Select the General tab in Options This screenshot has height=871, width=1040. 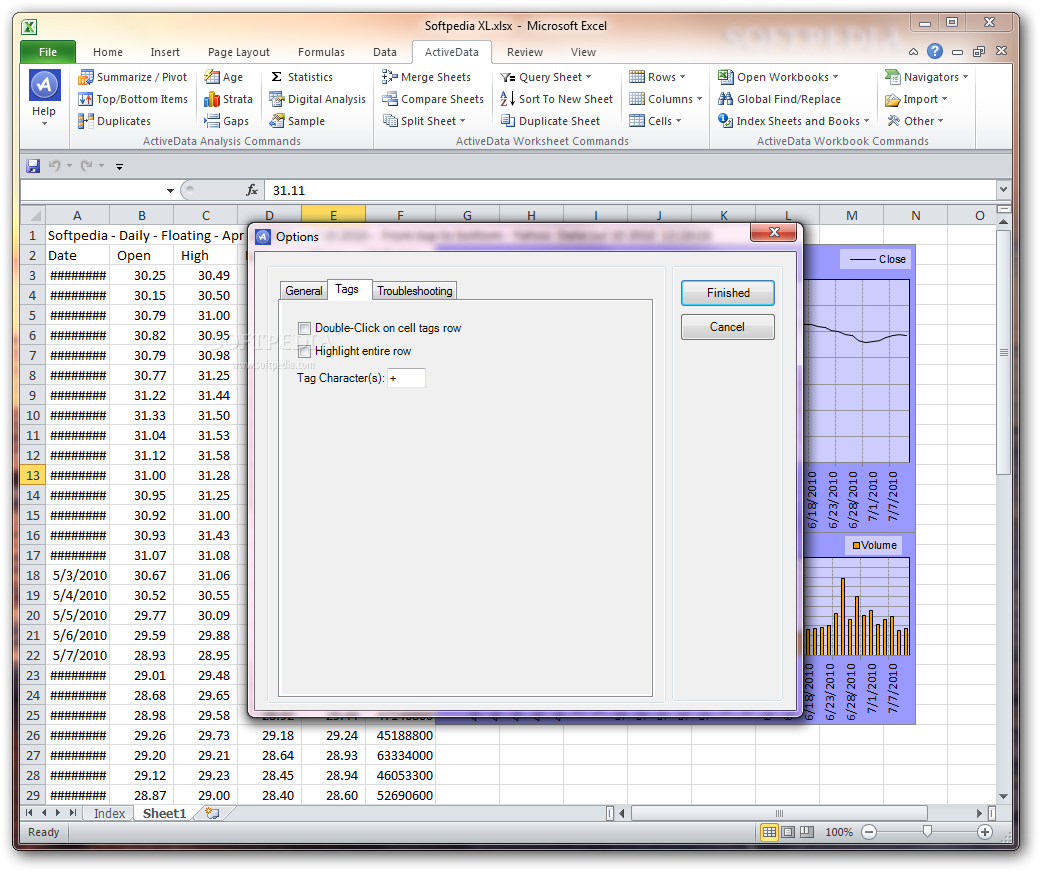click(303, 291)
